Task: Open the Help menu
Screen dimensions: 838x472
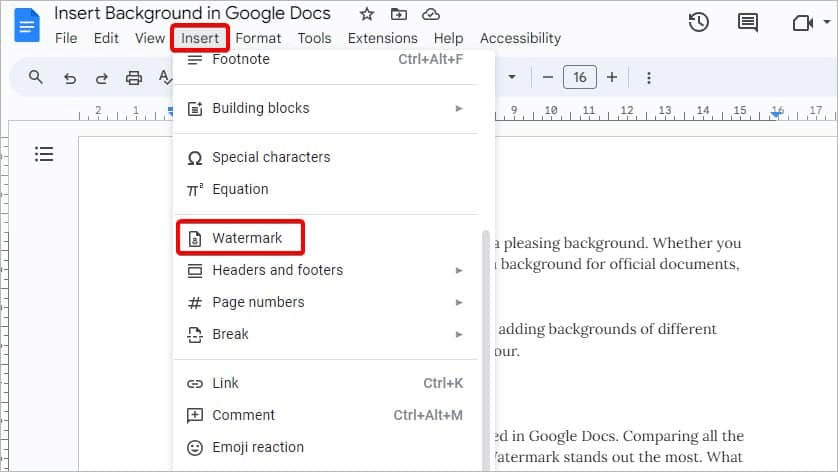Action: [x=448, y=38]
